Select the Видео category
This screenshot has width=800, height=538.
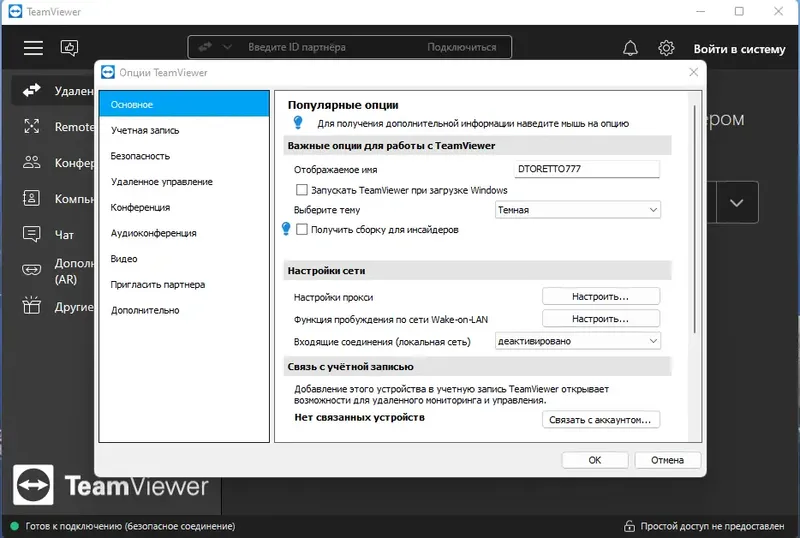(184, 259)
